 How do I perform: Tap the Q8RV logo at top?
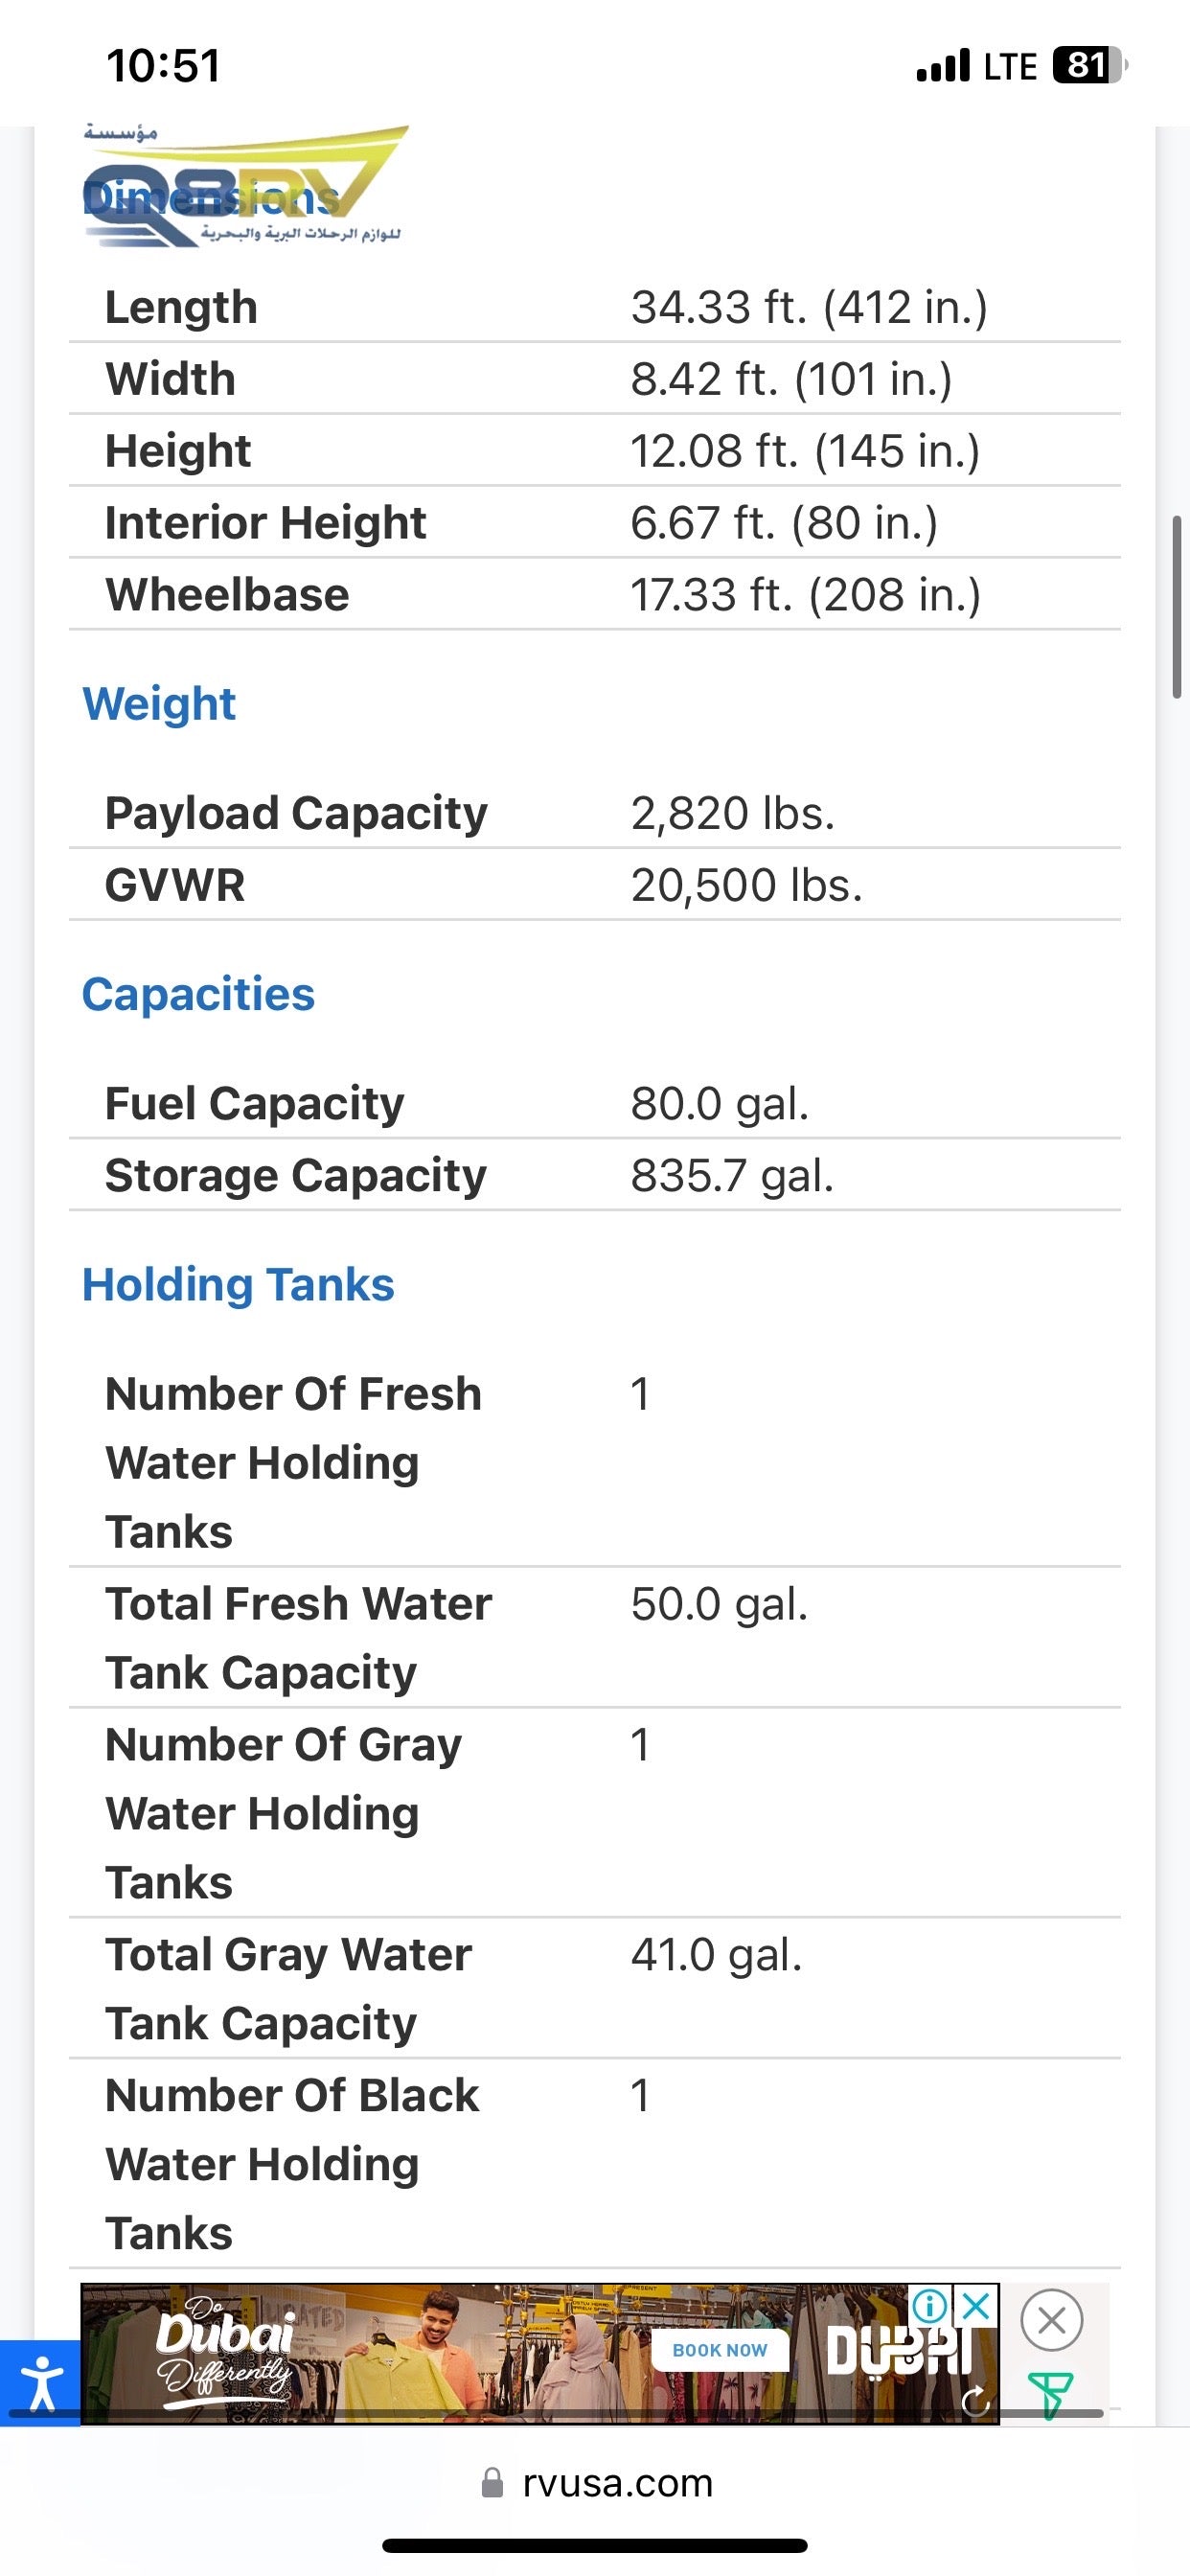point(245,187)
